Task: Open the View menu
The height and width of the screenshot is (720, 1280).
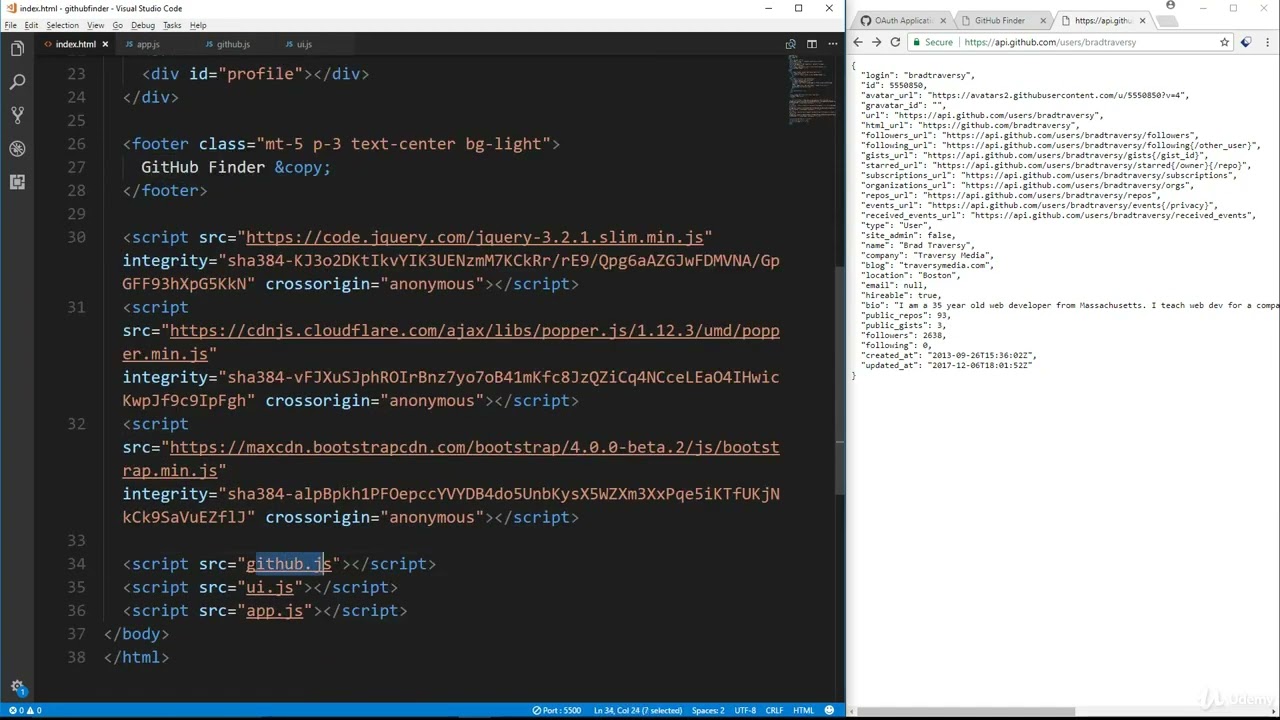Action: [95, 25]
